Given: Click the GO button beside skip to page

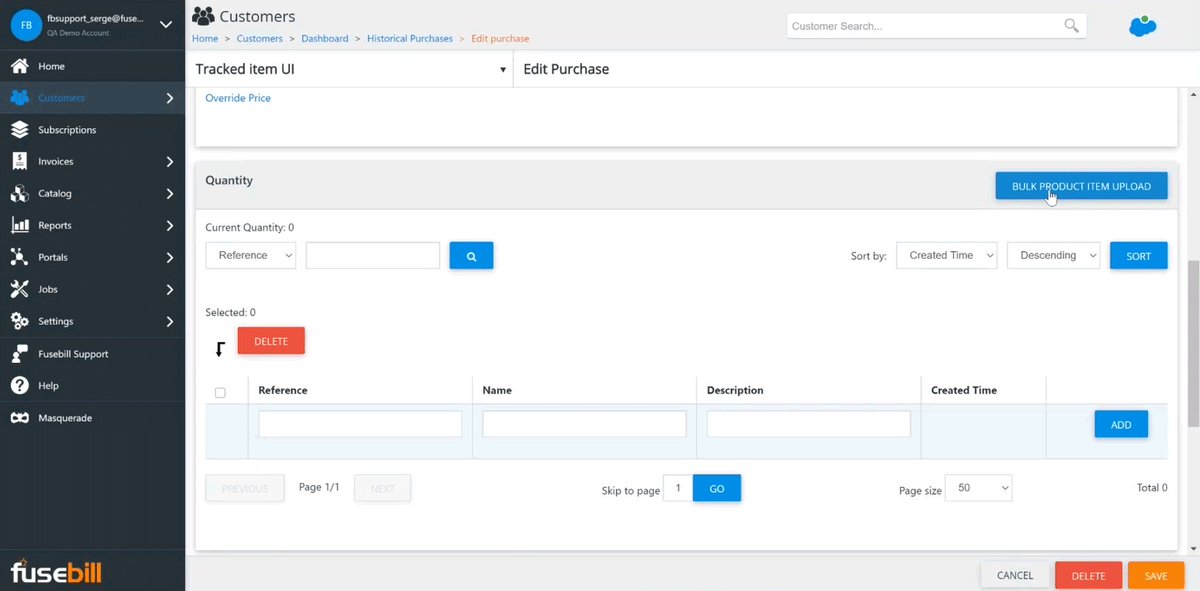Looking at the screenshot, I should coord(716,488).
